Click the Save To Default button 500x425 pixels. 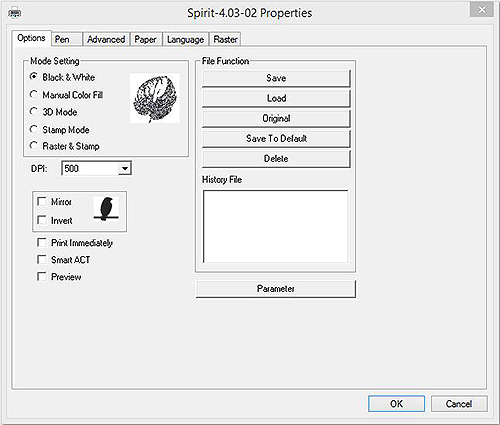(276, 138)
